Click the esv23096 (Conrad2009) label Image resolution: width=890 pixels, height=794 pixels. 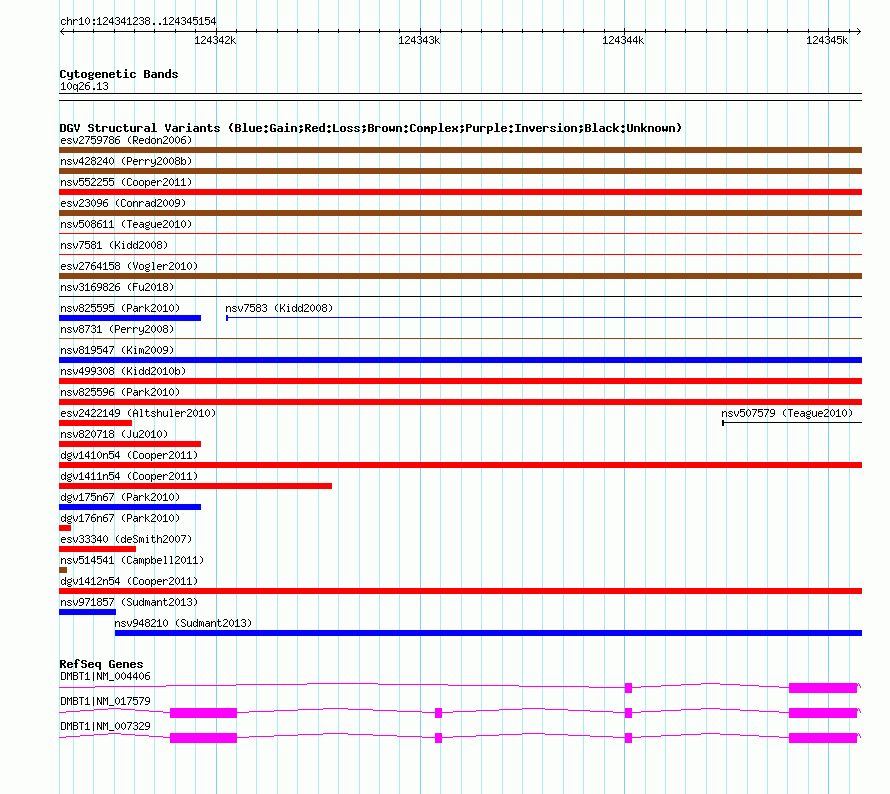click(x=123, y=203)
